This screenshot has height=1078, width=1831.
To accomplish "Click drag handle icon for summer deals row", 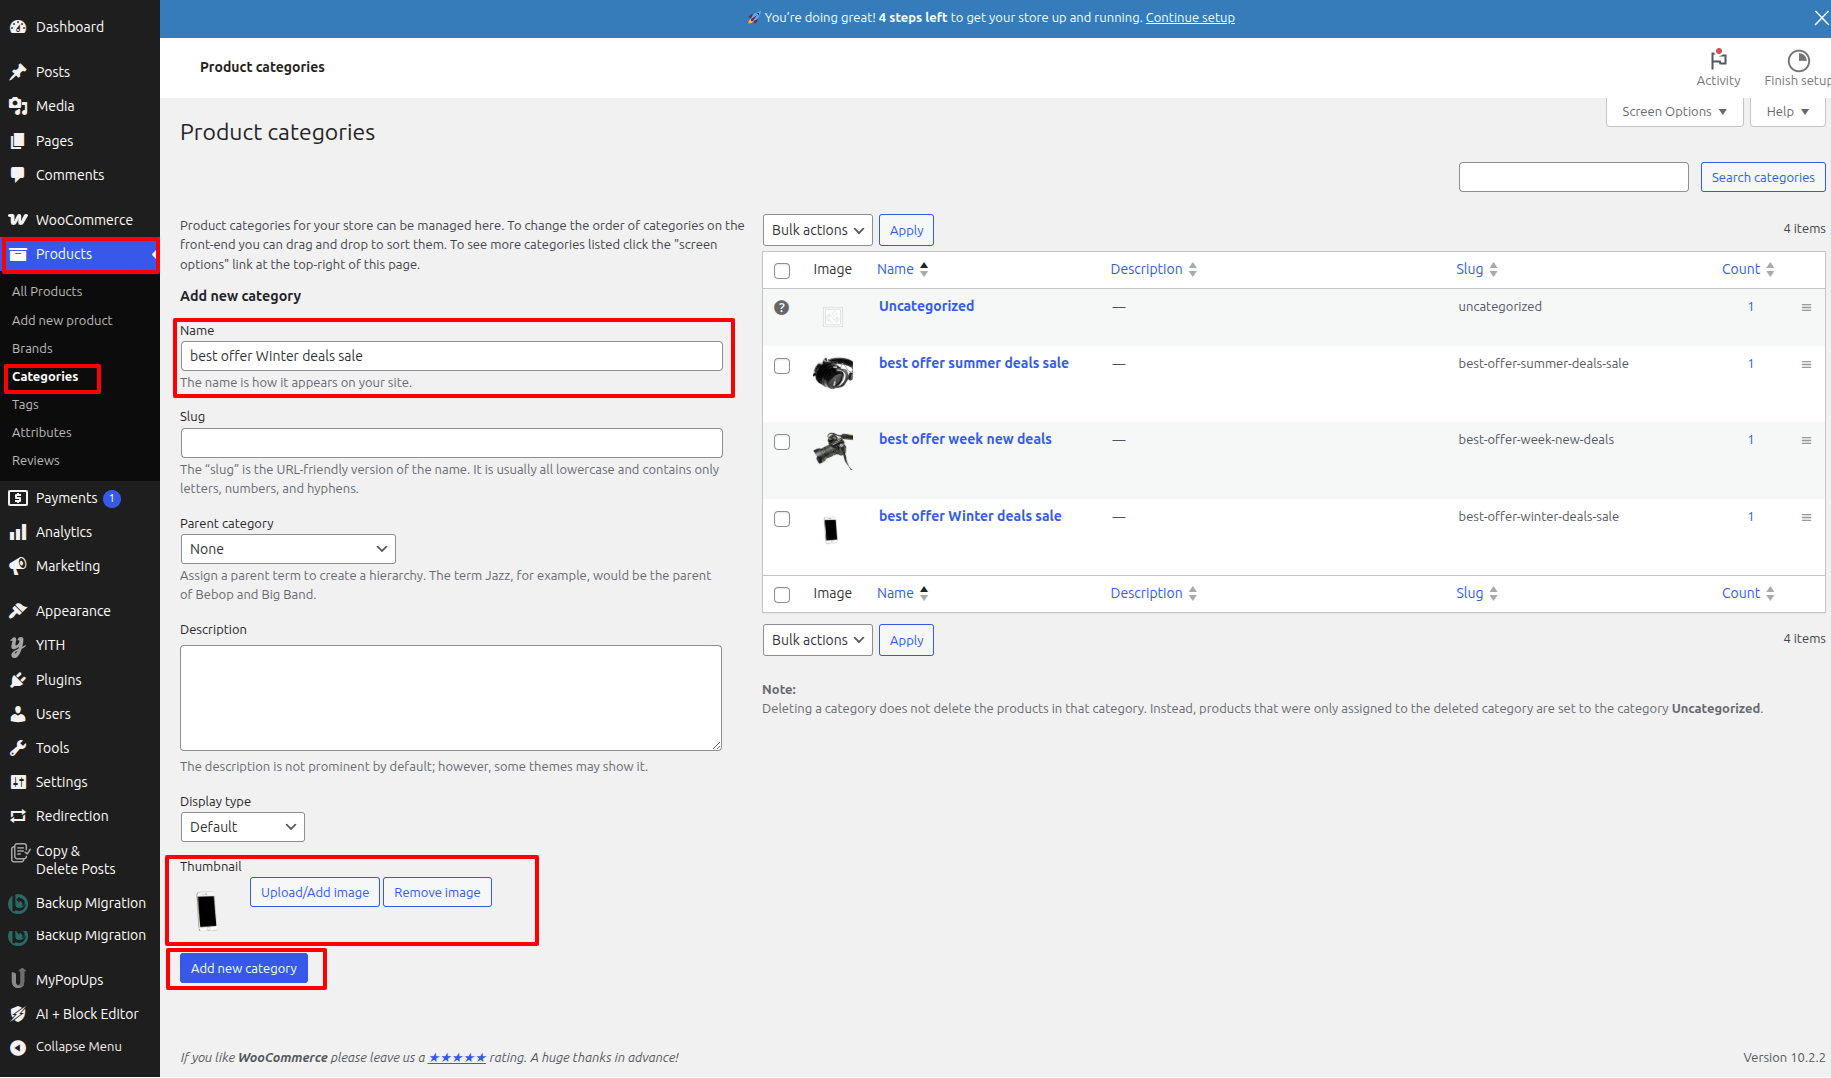I will point(1806,364).
